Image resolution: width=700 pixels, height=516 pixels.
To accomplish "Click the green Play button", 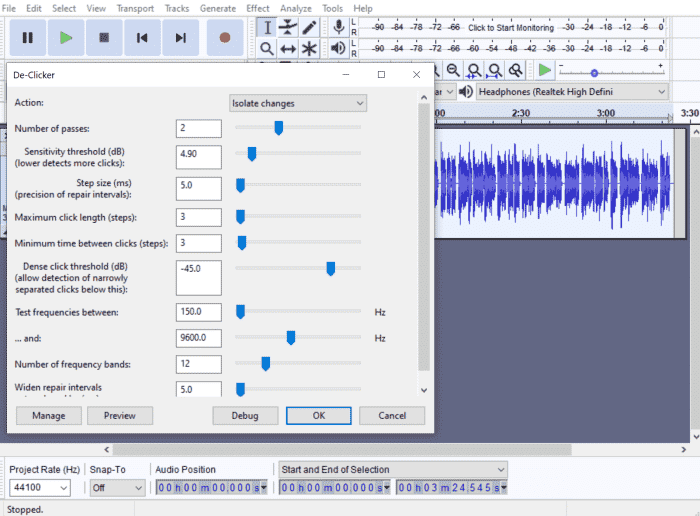I will pyautogui.click(x=66, y=38).
